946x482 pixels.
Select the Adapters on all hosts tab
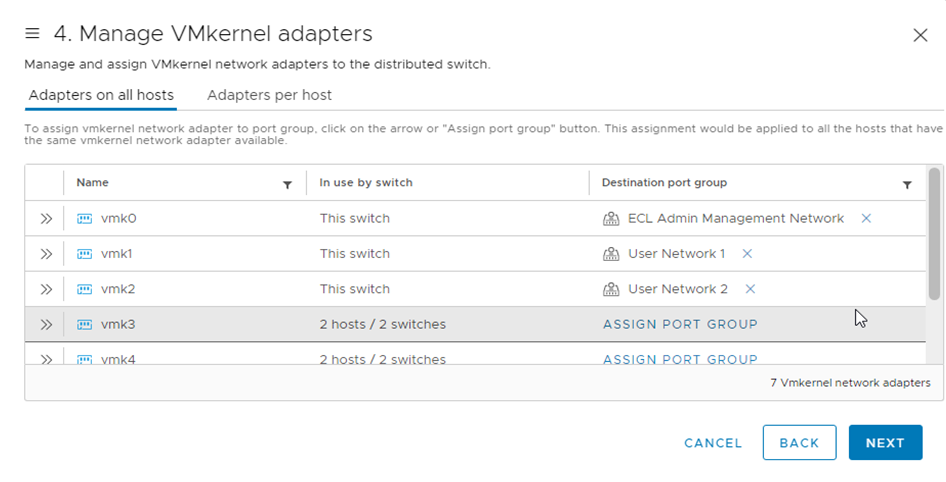tap(101, 95)
